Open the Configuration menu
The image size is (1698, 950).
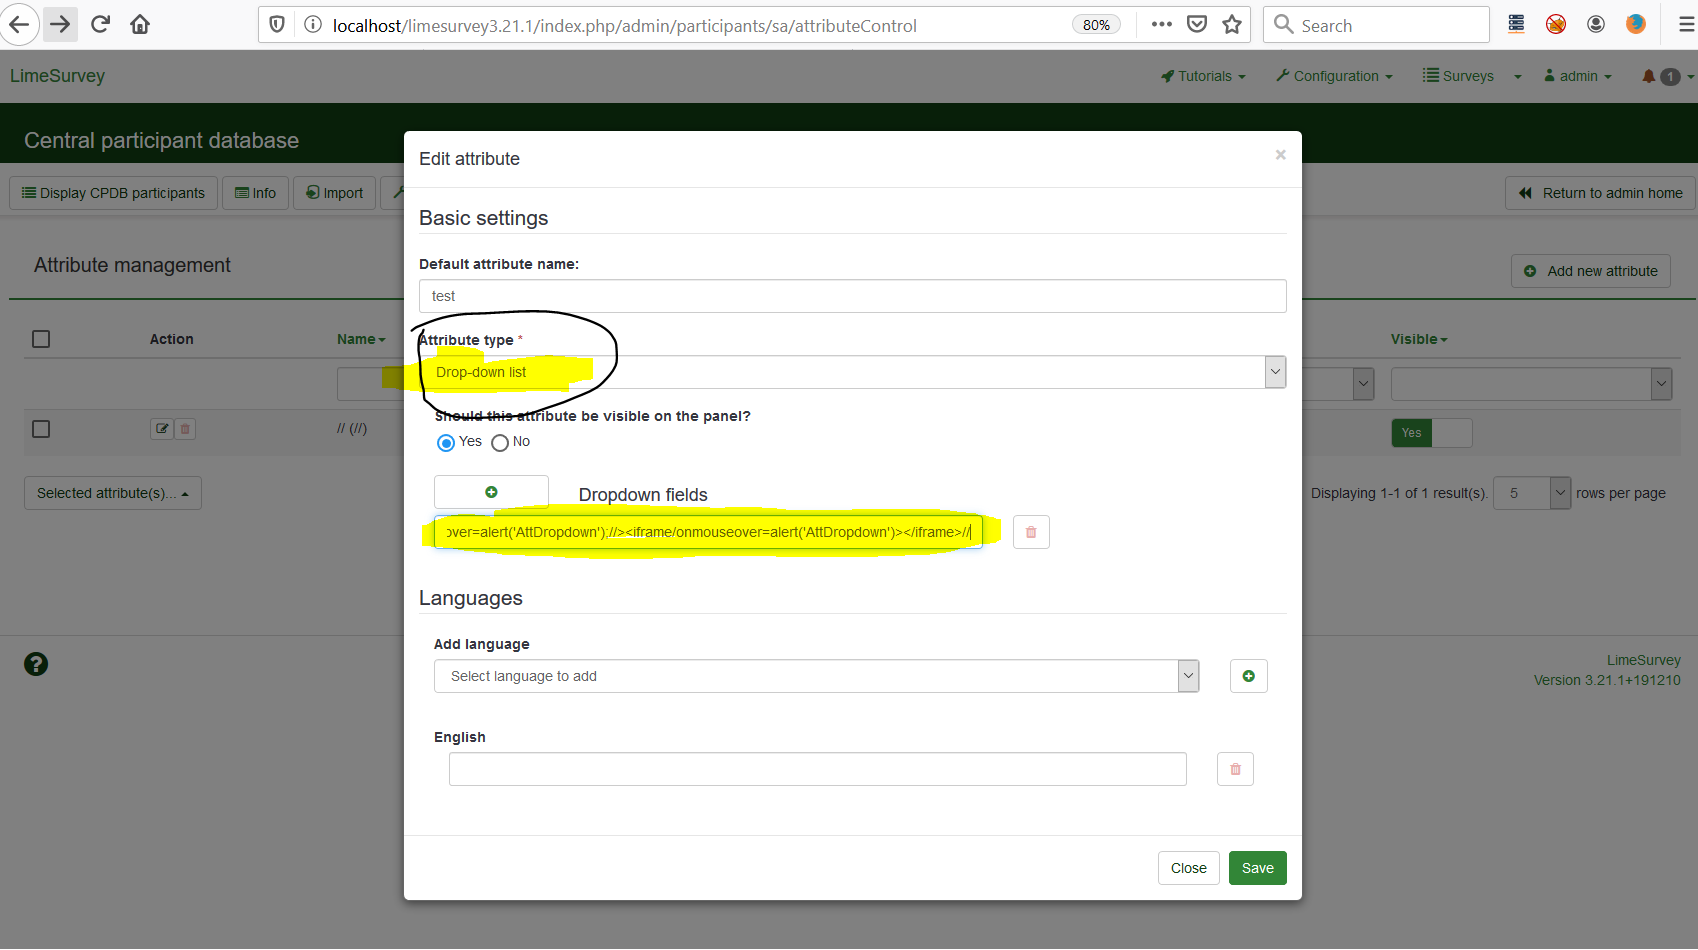point(1334,76)
